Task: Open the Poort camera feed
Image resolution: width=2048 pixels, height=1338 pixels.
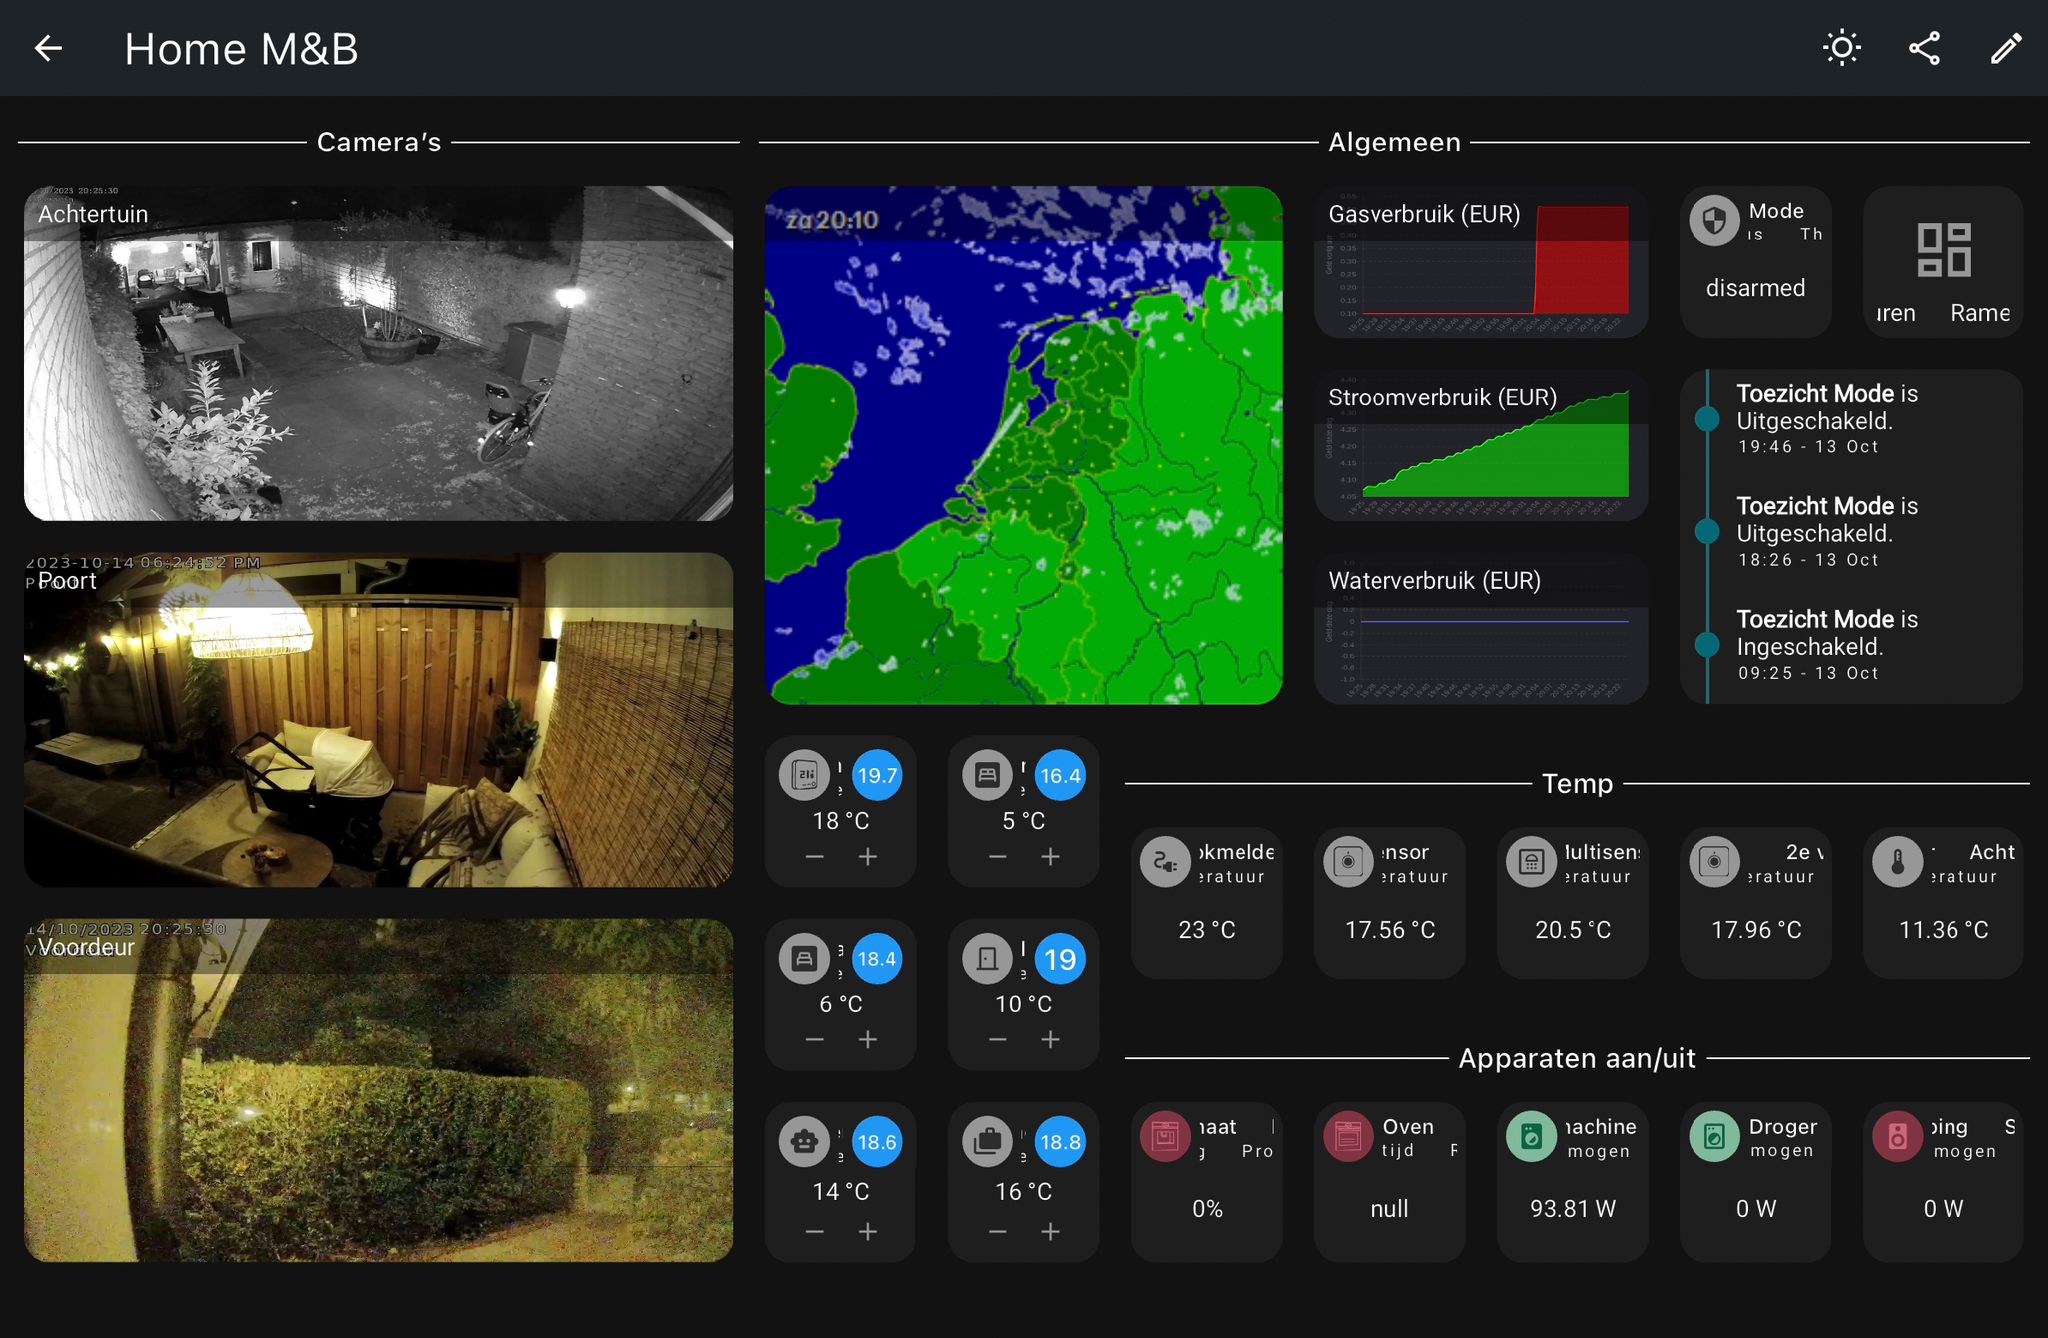Action: (x=378, y=720)
